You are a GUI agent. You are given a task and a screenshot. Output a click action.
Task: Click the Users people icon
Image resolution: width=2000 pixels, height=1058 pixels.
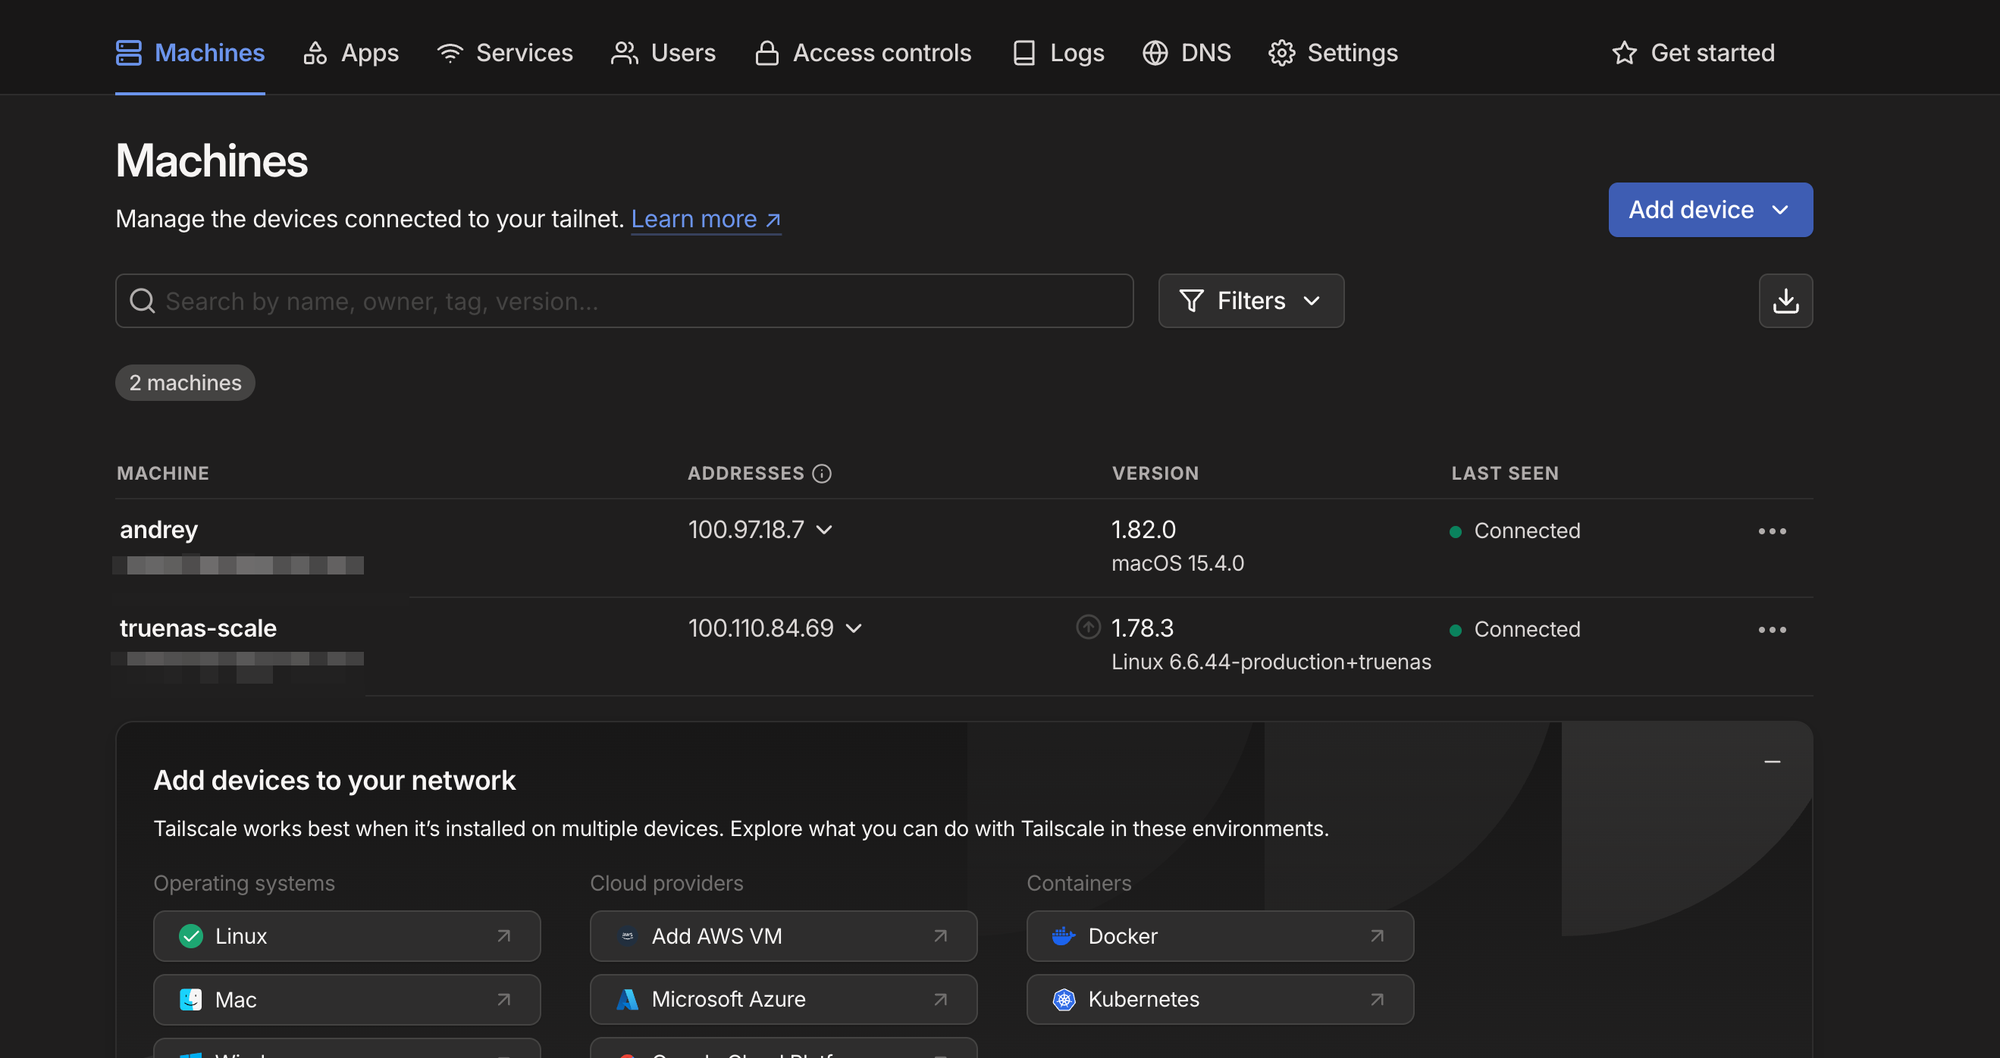(x=625, y=53)
